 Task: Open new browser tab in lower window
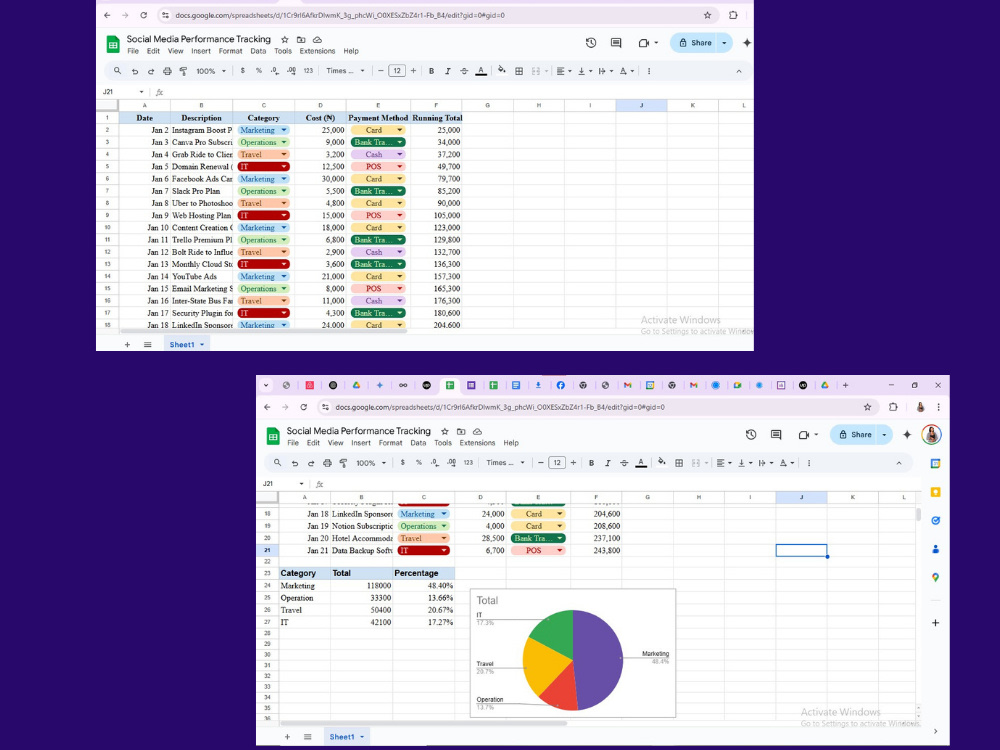[x=846, y=385]
